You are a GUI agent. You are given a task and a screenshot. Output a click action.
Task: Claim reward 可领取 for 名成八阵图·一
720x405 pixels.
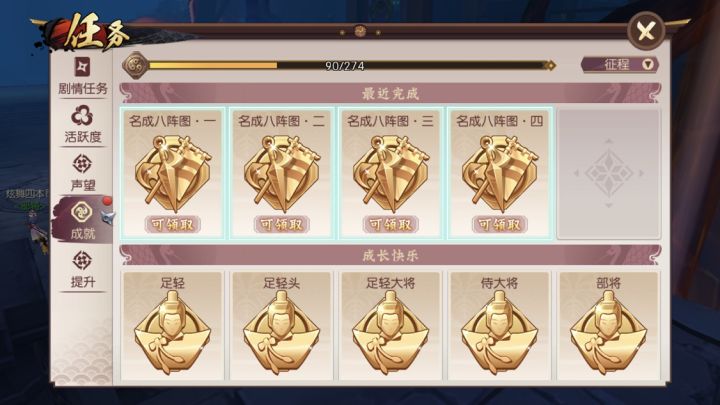(x=172, y=224)
